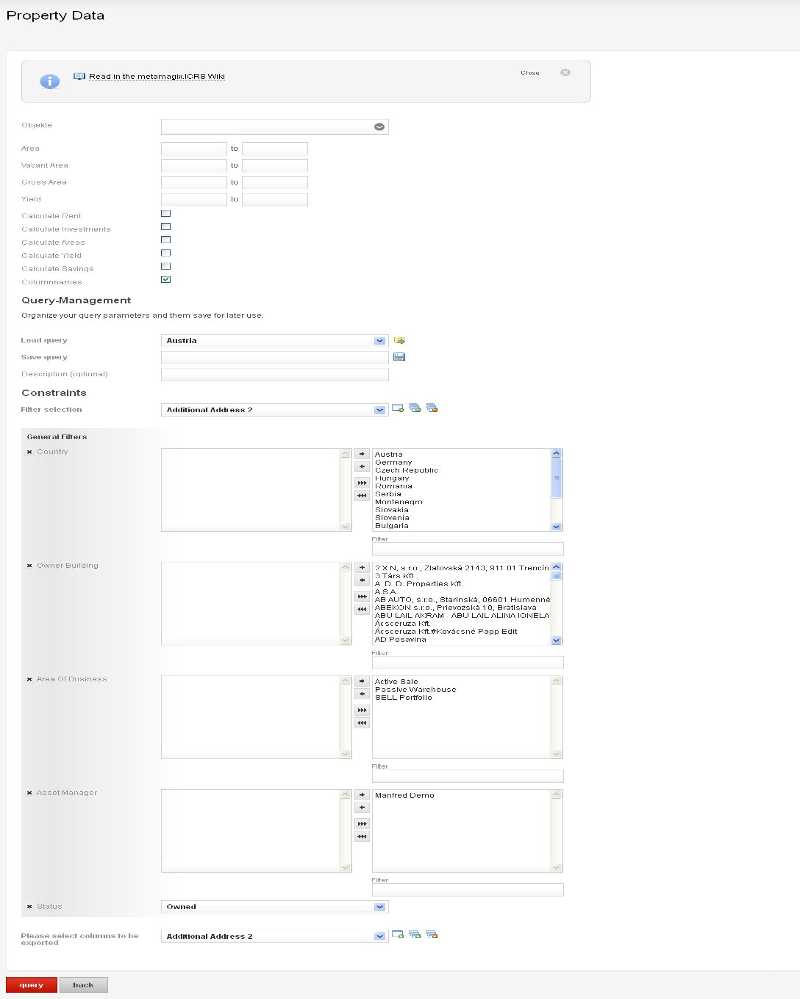
Task: Click the remove-all arrows in the Country filter
Action: pos(362,496)
